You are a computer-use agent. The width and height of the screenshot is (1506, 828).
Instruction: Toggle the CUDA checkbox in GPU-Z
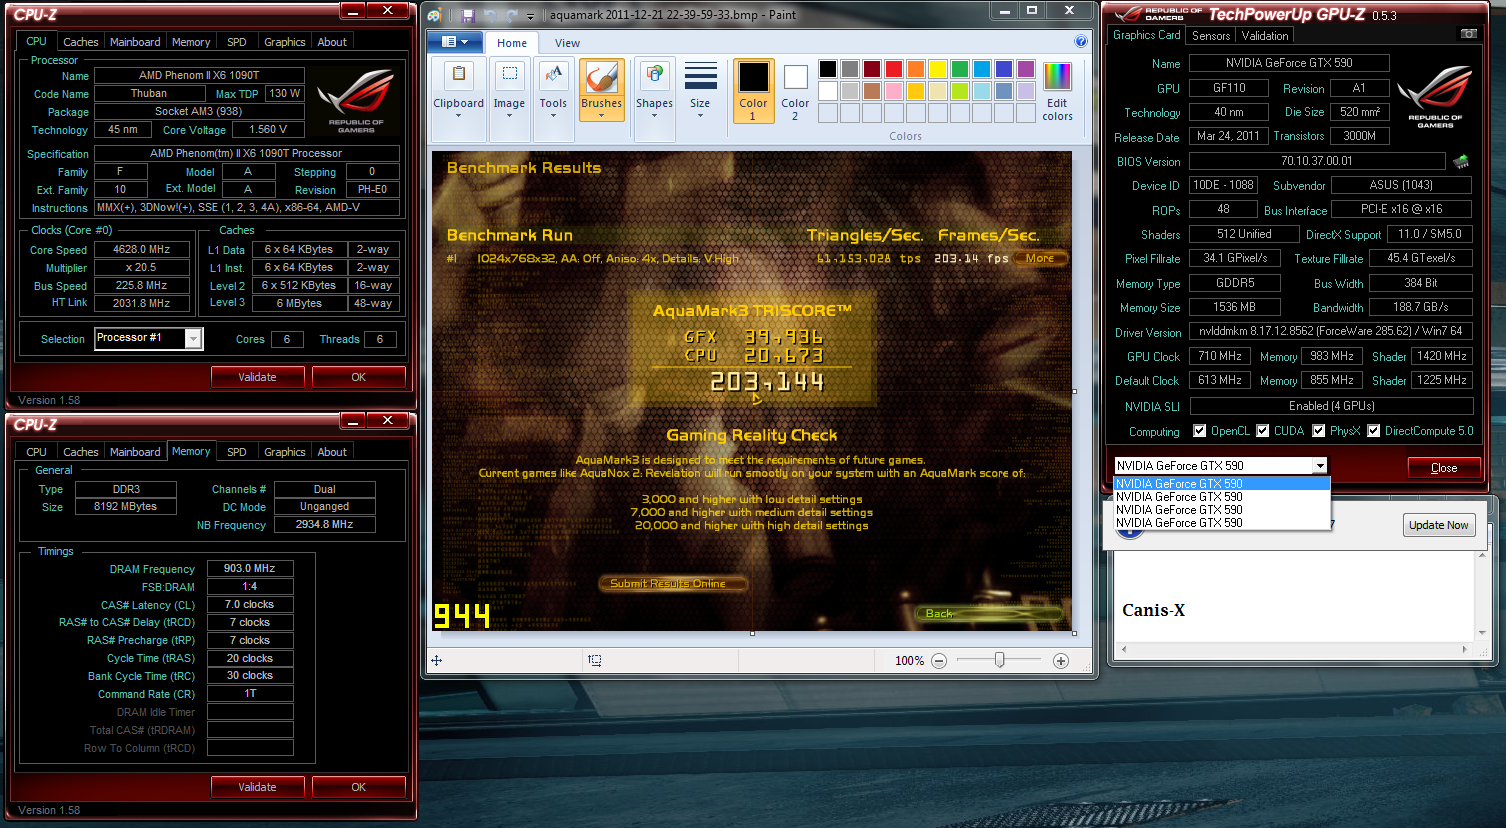pyautogui.click(x=1263, y=431)
